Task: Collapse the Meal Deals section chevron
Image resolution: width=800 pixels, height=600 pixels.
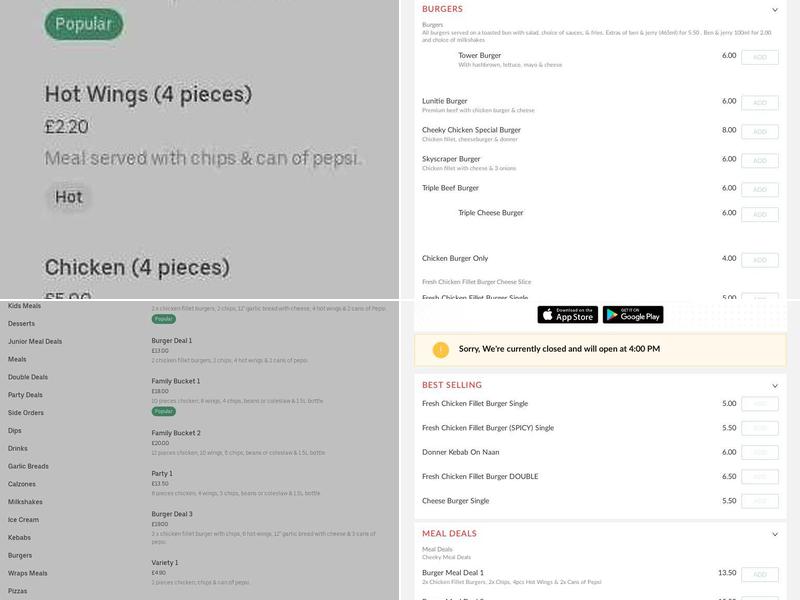Action: 775,534
